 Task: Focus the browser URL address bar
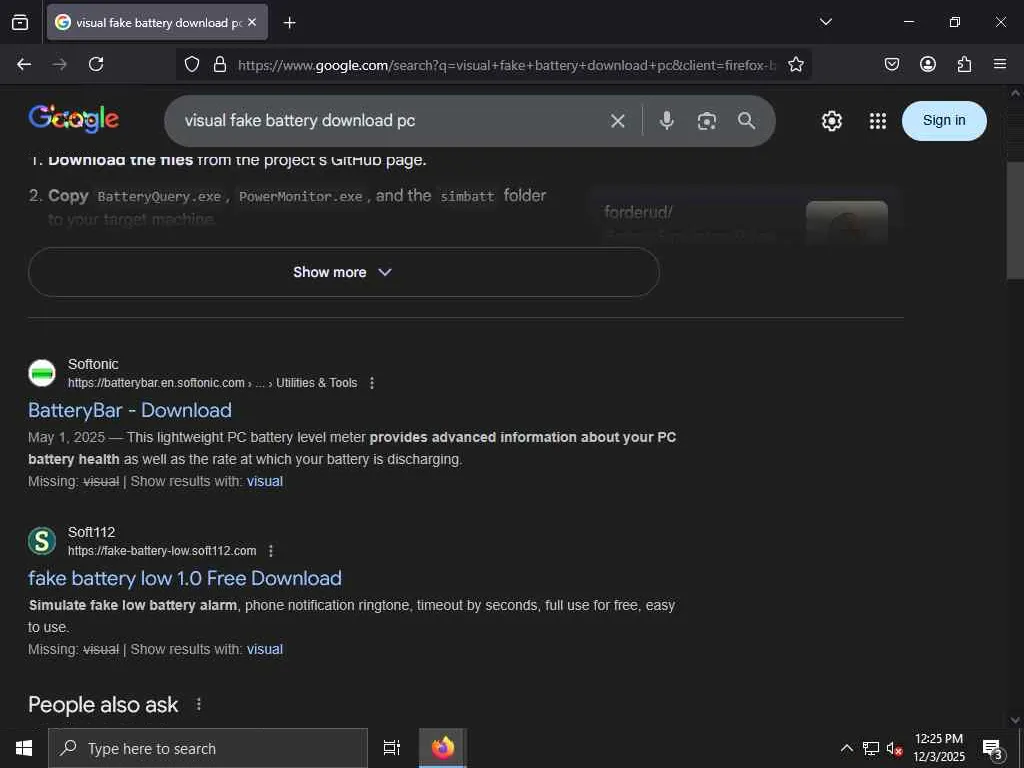click(506, 65)
